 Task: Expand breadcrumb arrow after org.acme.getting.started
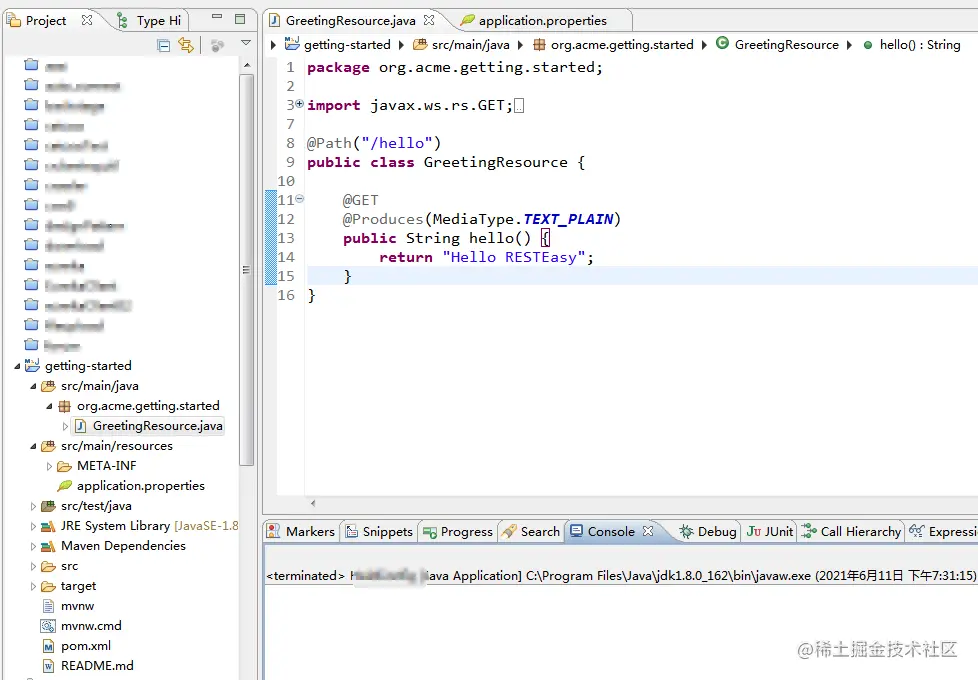(704, 45)
